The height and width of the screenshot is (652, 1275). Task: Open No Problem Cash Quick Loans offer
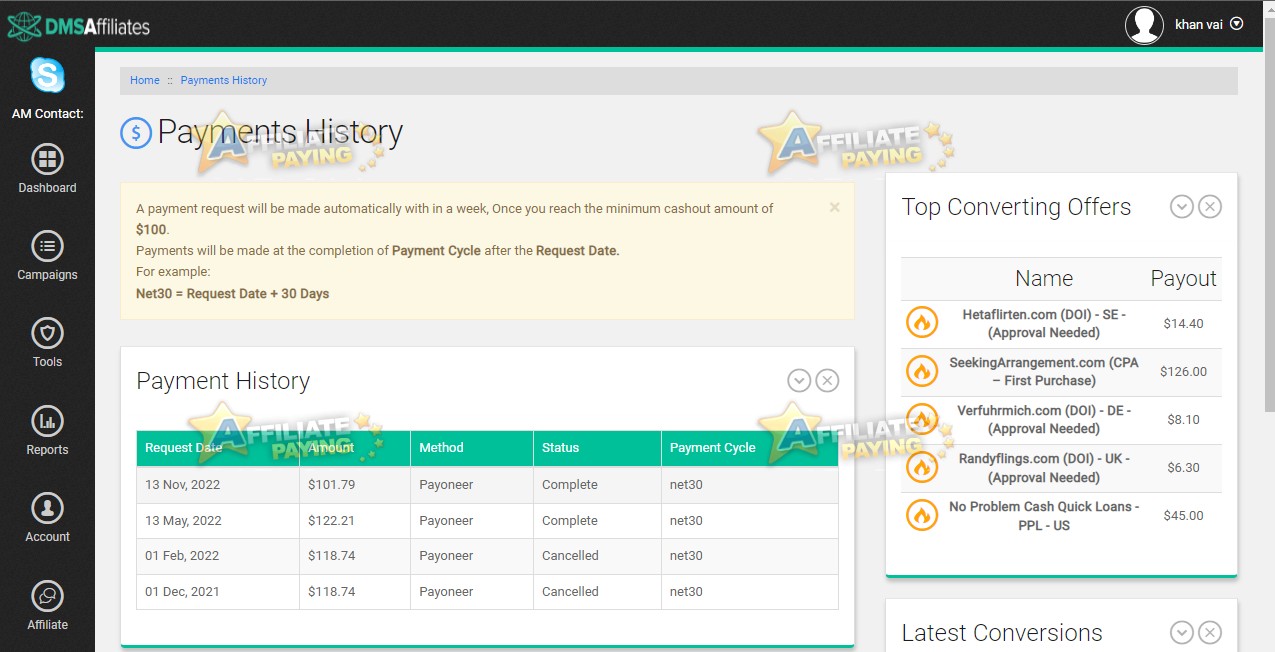coord(1044,515)
